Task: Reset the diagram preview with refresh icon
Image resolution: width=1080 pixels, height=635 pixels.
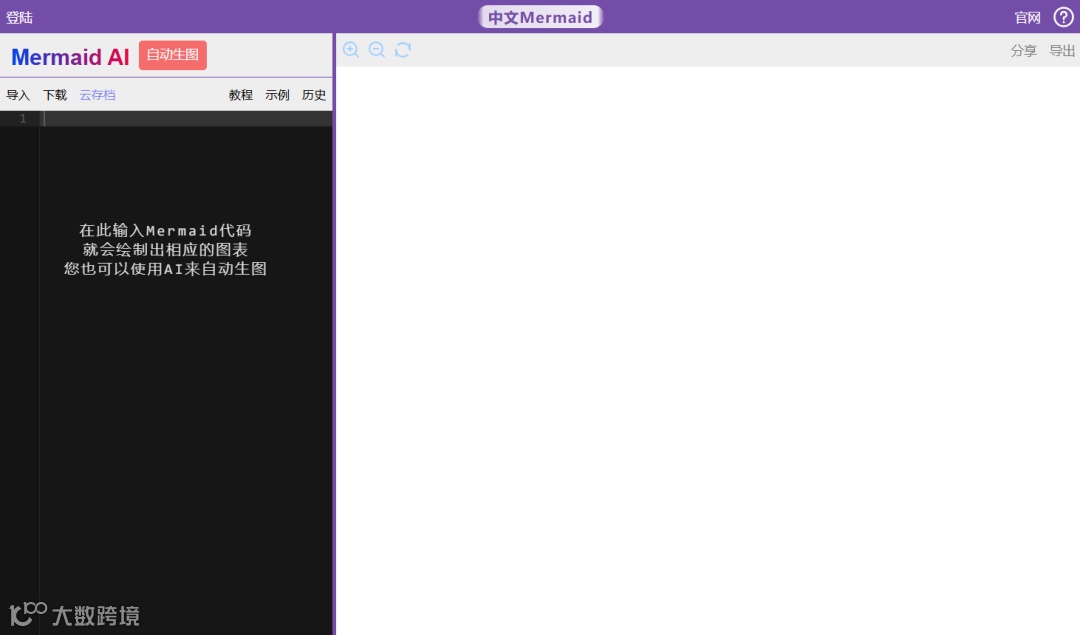Action: [x=403, y=50]
